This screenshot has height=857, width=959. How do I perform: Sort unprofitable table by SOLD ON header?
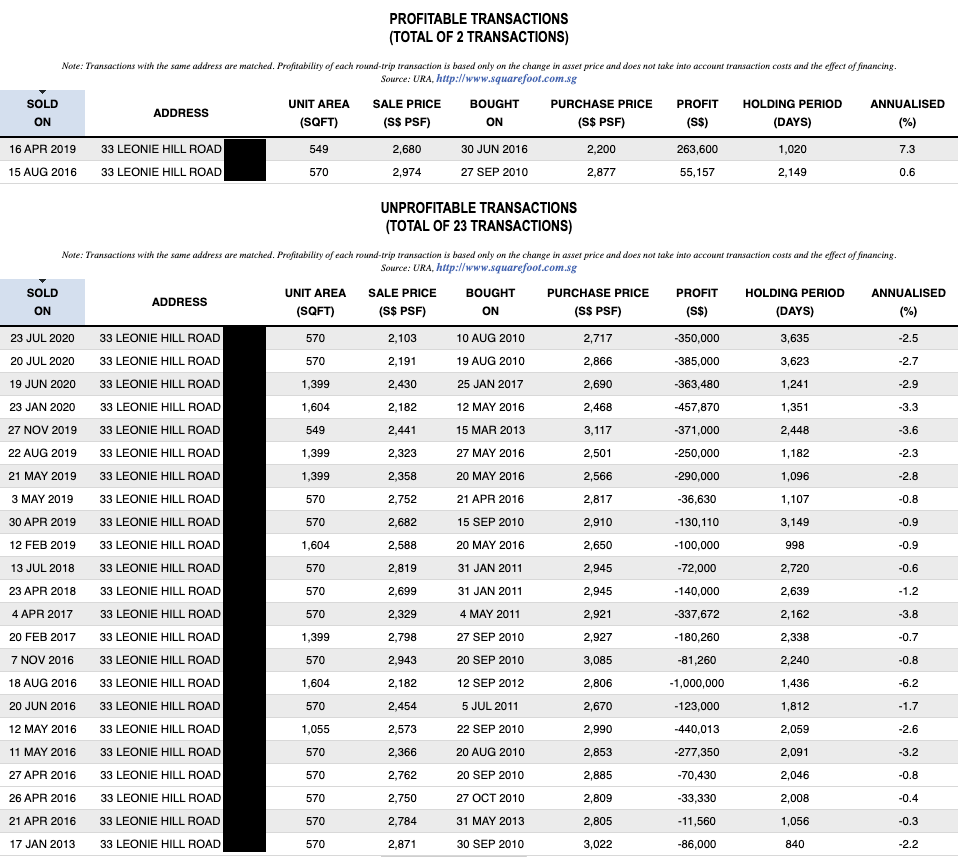coord(42,302)
